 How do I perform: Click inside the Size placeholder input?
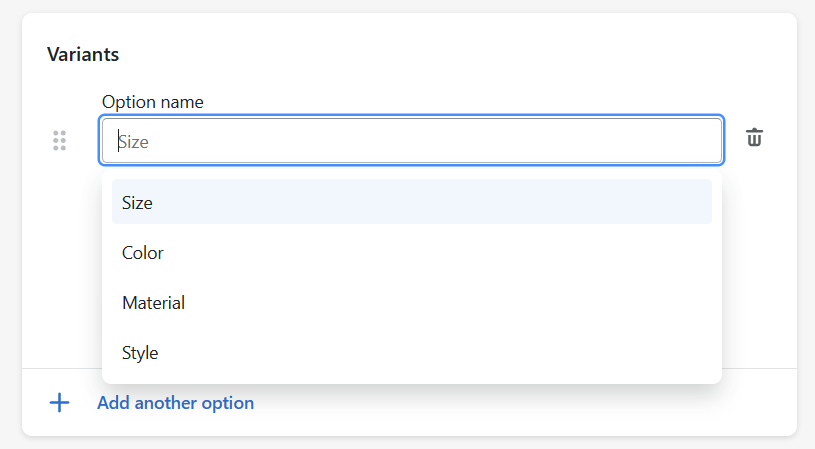412,140
